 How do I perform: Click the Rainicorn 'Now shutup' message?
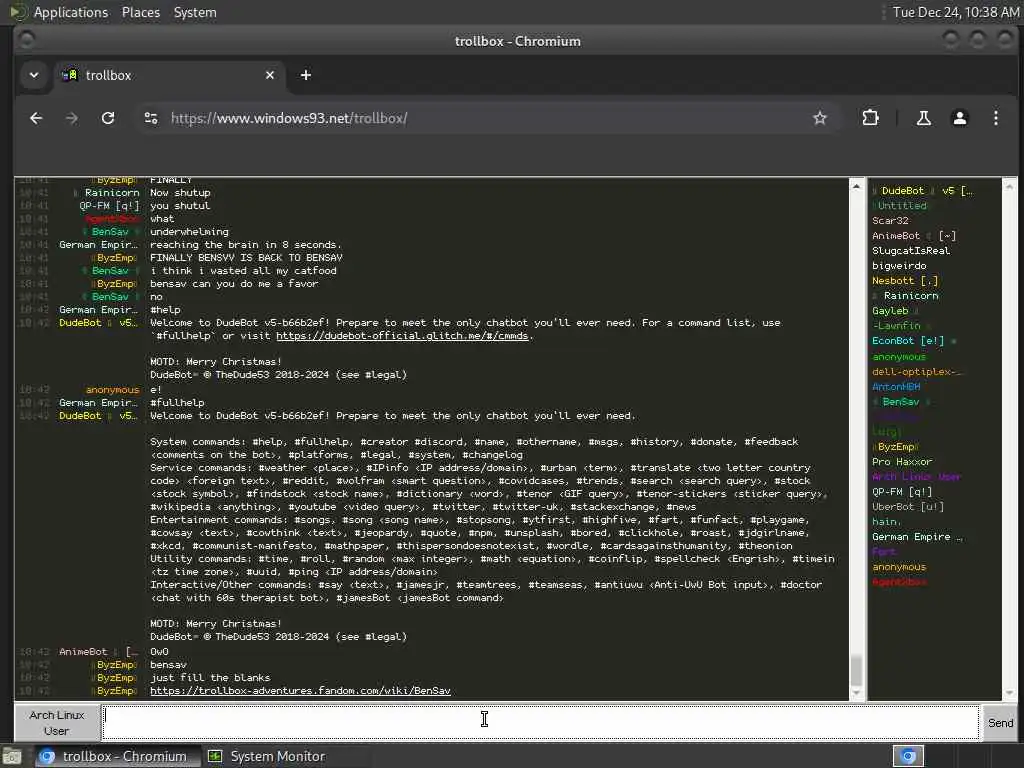pos(180,193)
